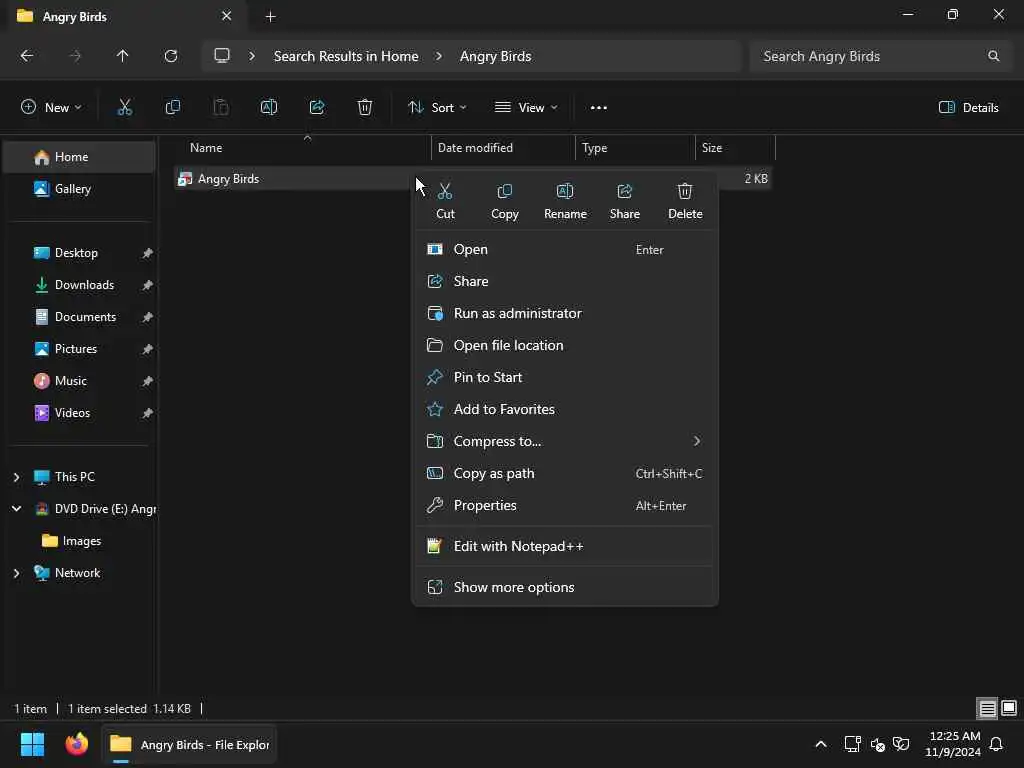Open notification bell in the taskbar

coord(997,744)
